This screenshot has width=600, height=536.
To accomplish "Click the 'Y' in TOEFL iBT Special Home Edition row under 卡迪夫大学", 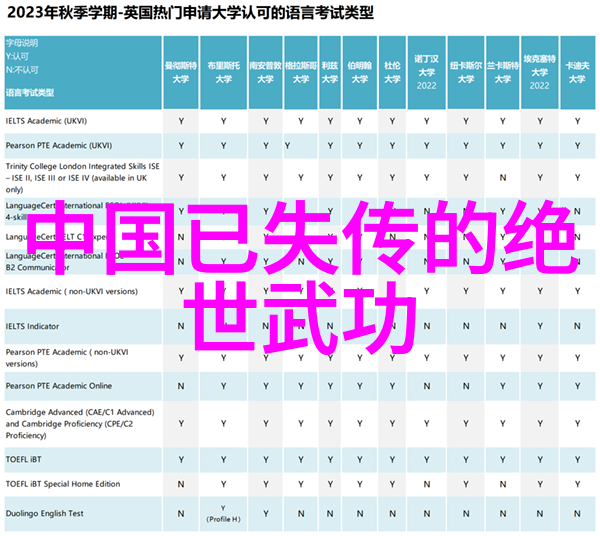I will [577, 485].
